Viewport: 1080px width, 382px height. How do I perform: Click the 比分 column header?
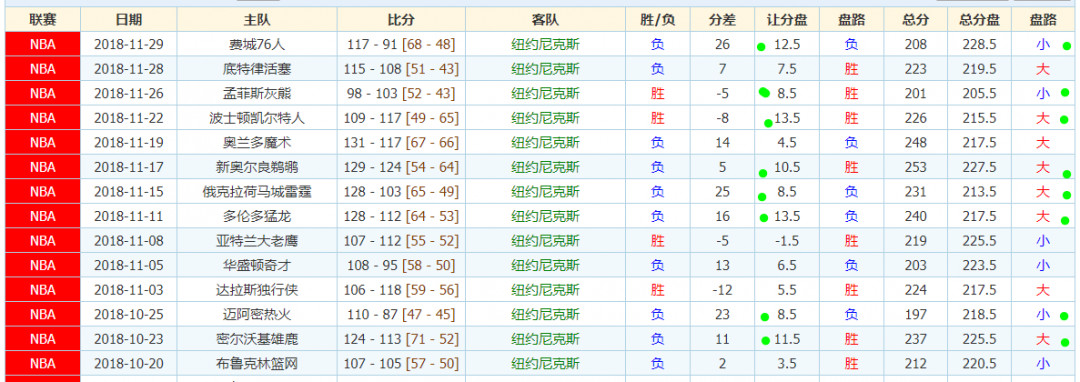[402, 20]
